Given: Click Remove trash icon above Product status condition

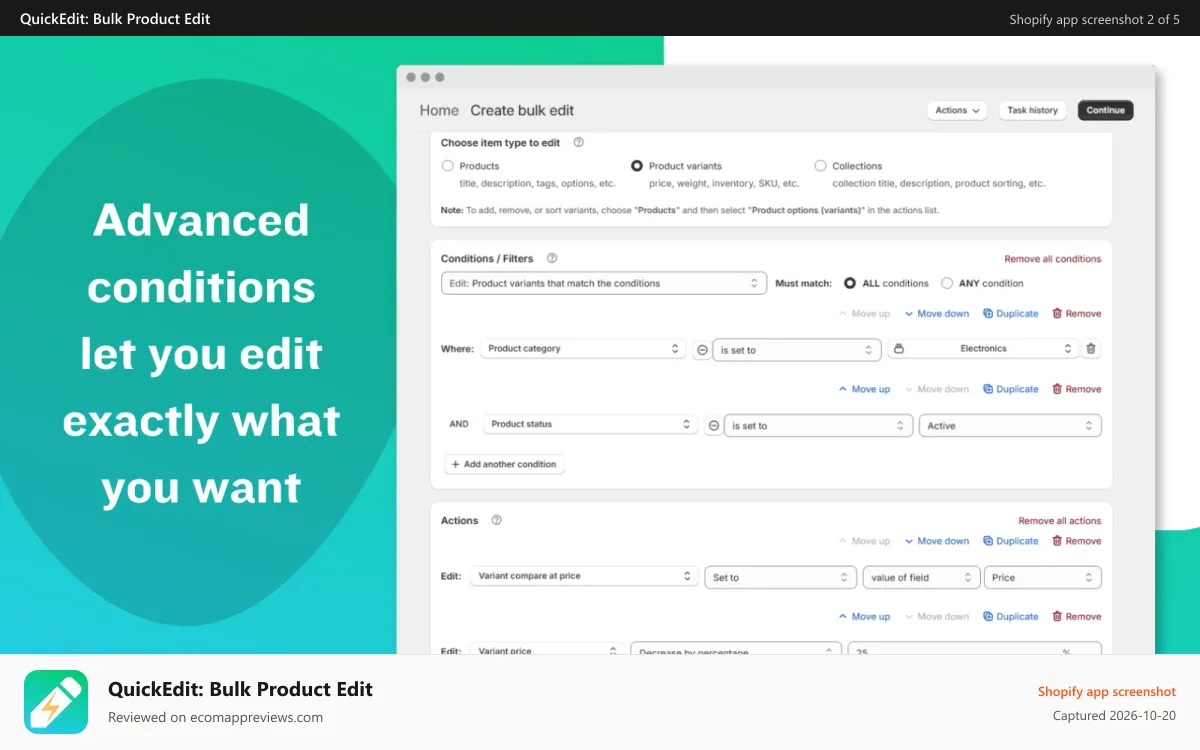Looking at the screenshot, I should pos(1057,389).
